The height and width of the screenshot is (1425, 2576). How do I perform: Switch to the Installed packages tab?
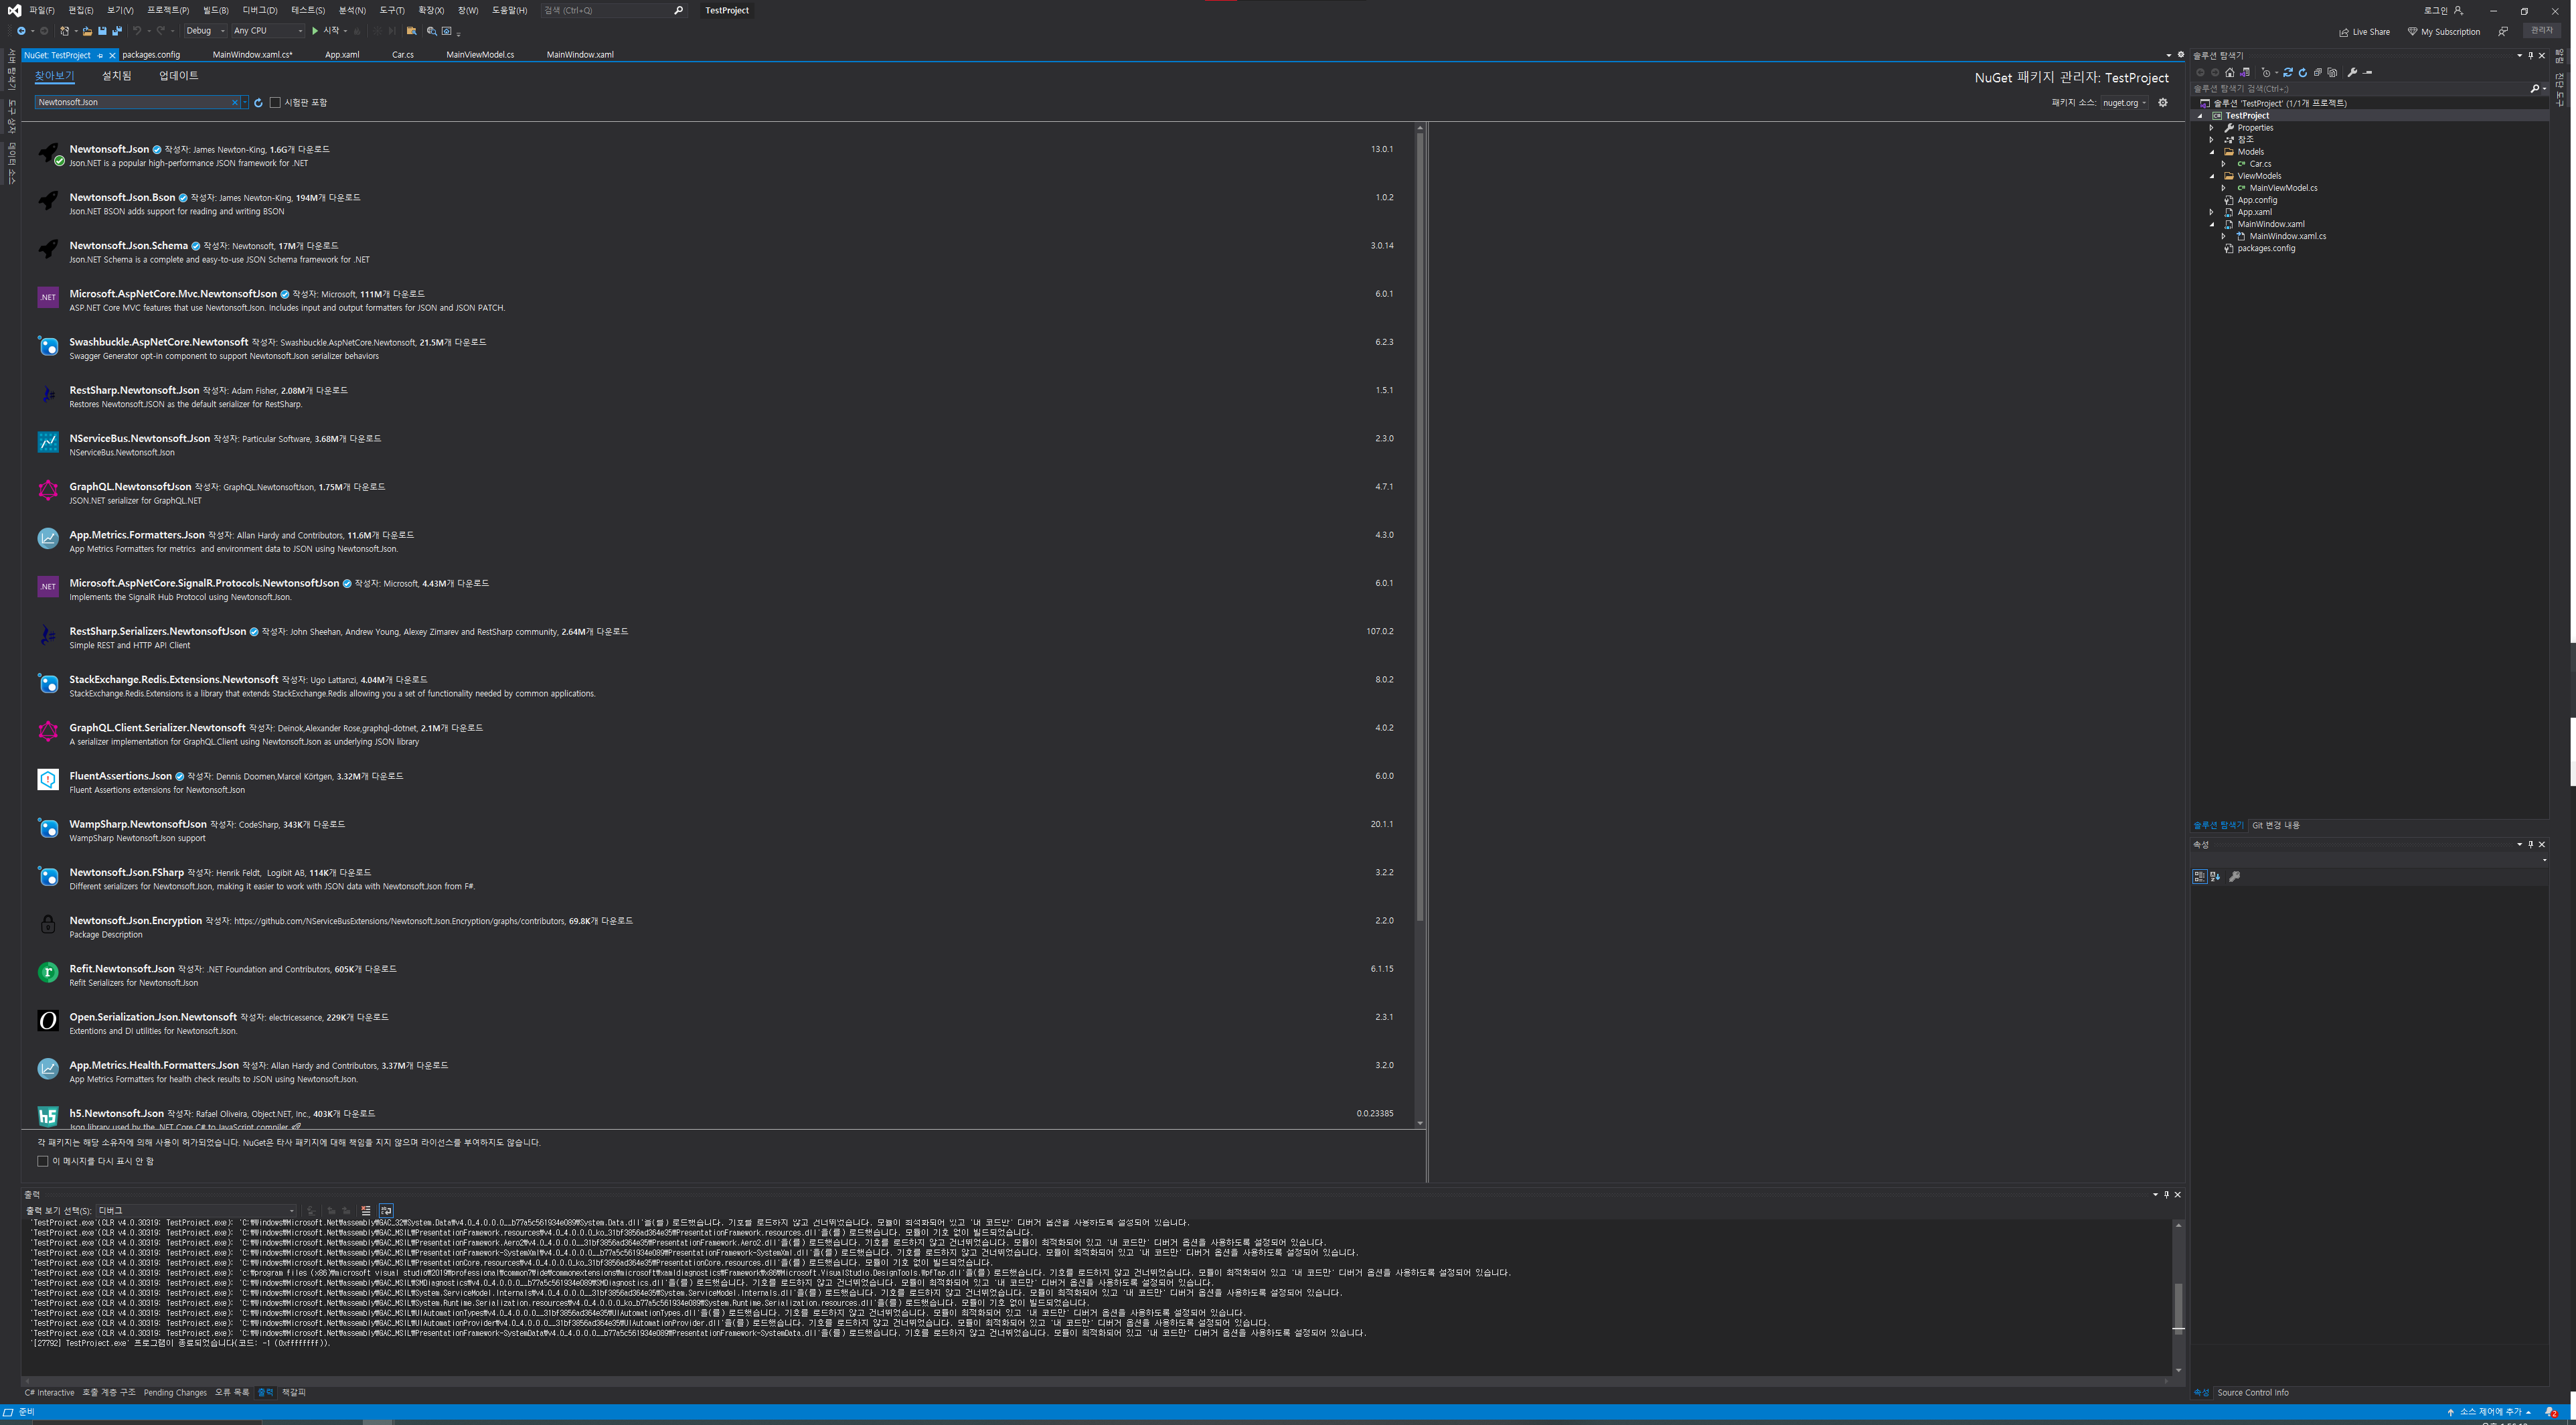point(116,76)
